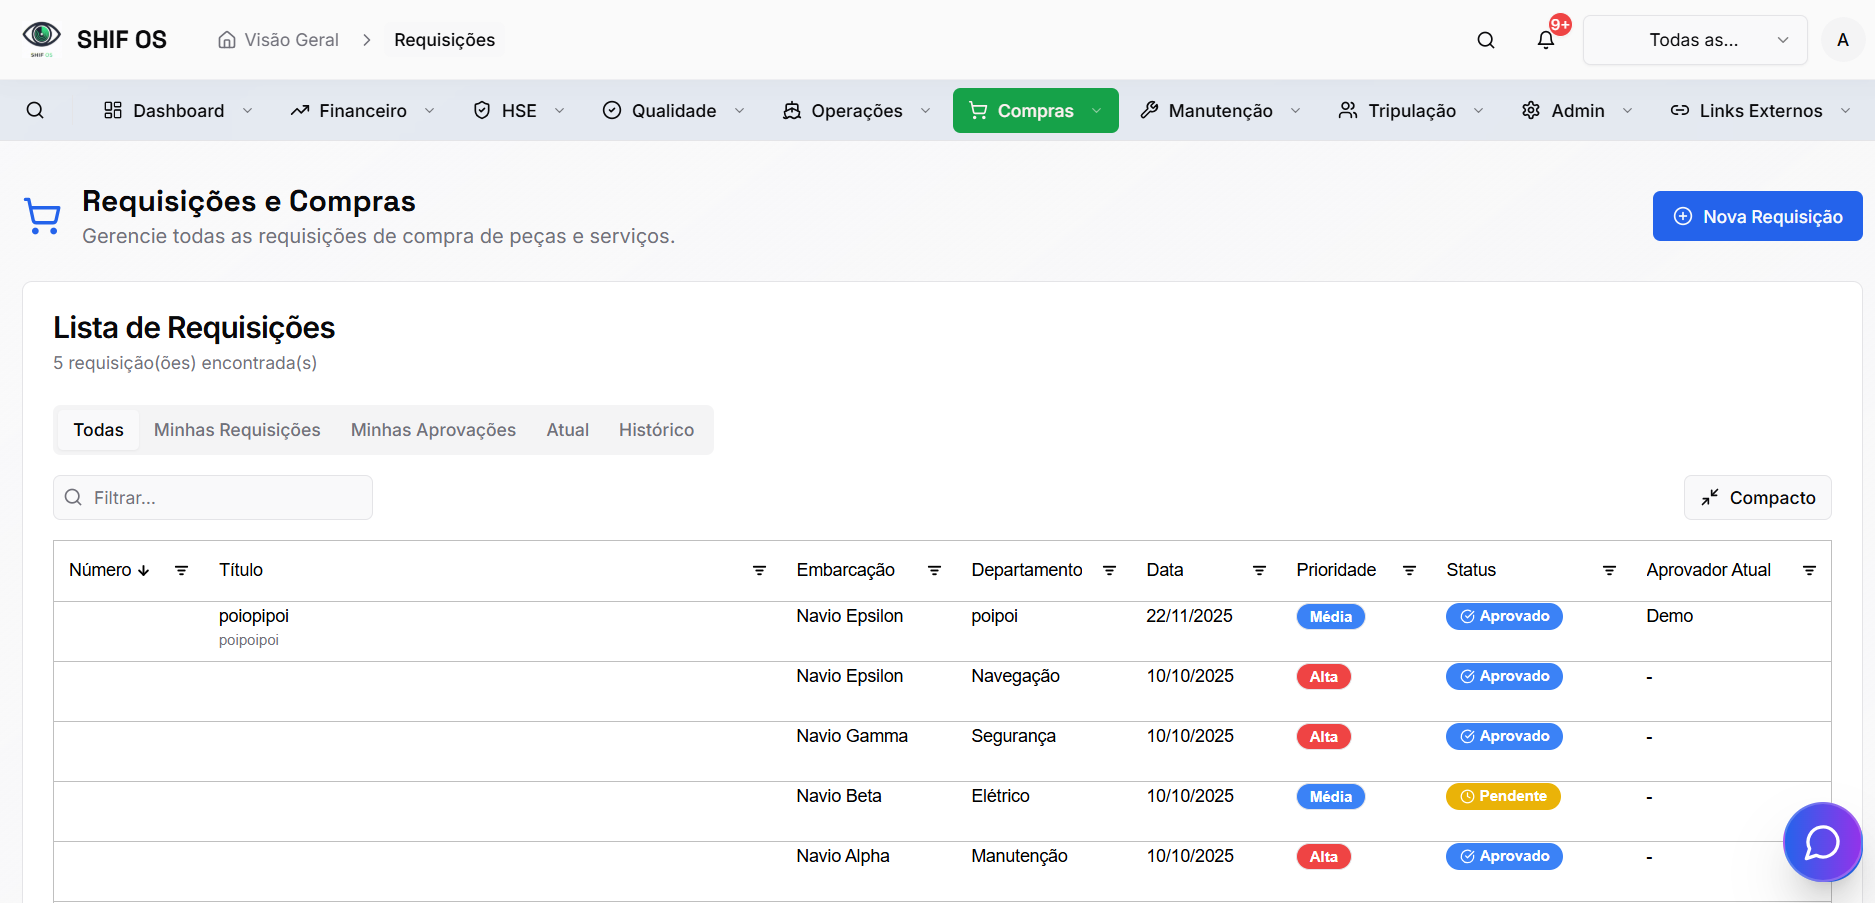Open filter icon for Status column
The width and height of the screenshot is (1875, 903).
pyautogui.click(x=1609, y=570)
